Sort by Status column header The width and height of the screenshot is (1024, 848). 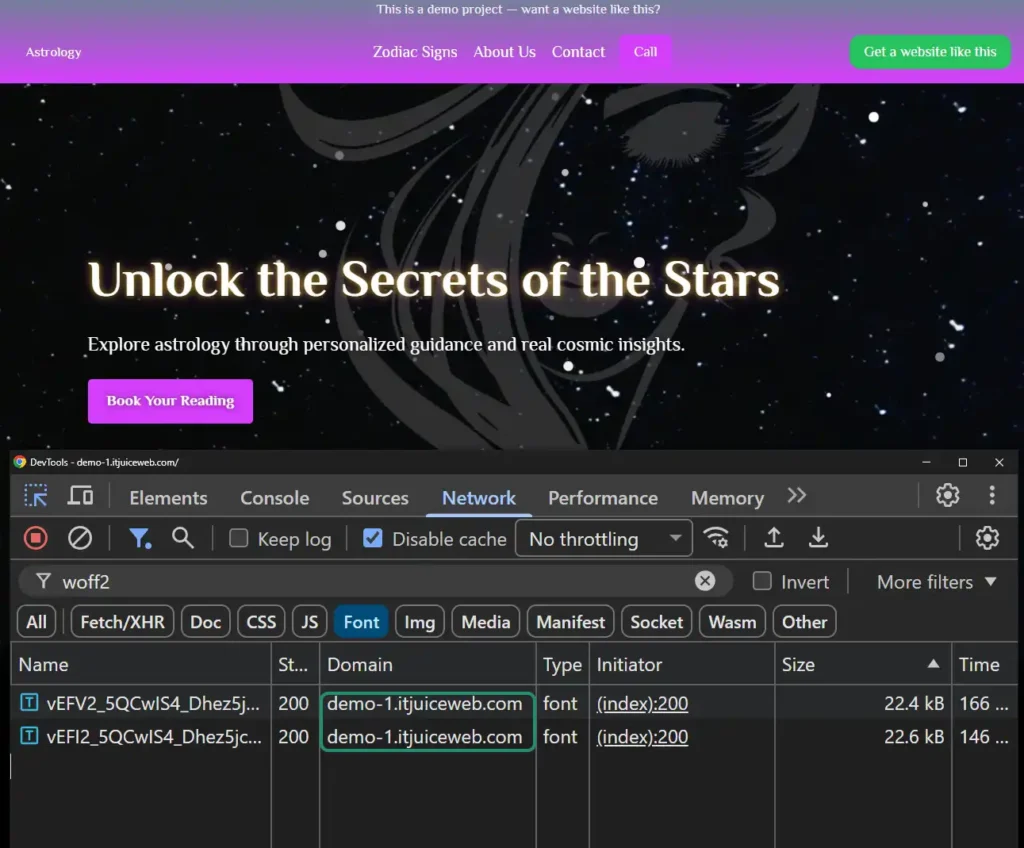[x=295, y=664]
